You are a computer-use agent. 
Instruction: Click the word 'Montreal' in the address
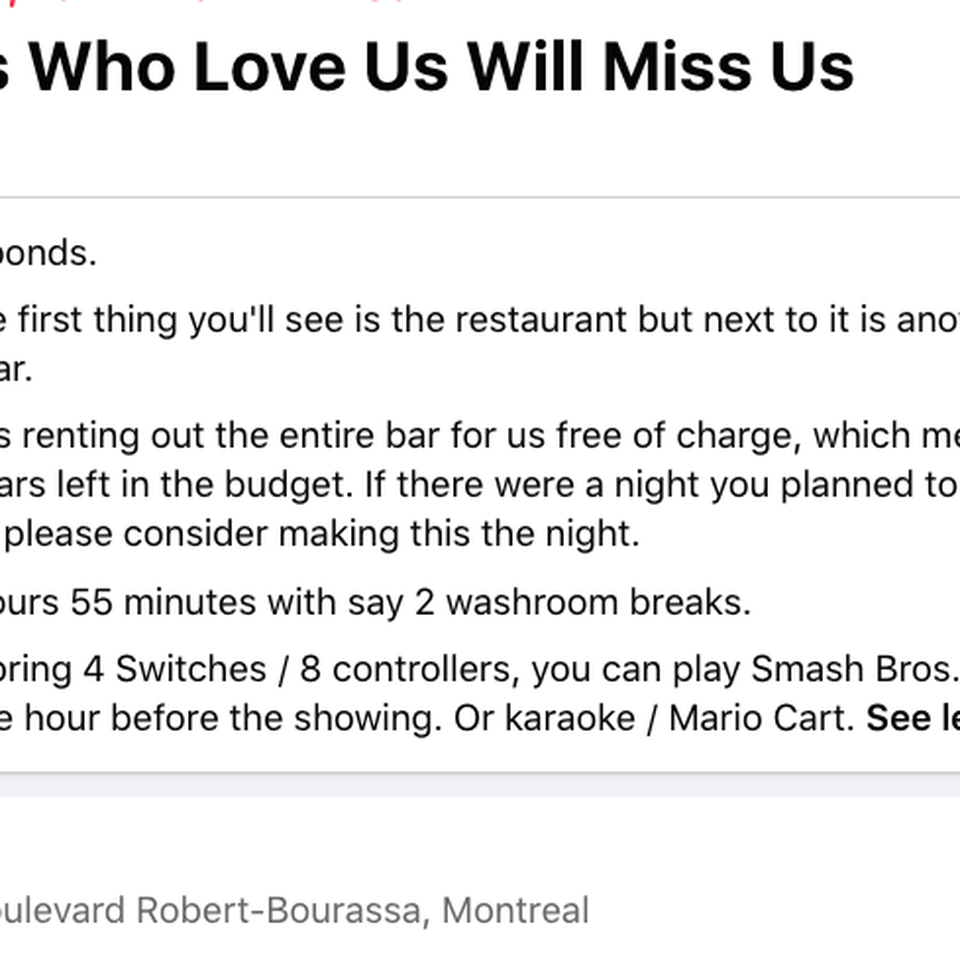pos(516,910)
